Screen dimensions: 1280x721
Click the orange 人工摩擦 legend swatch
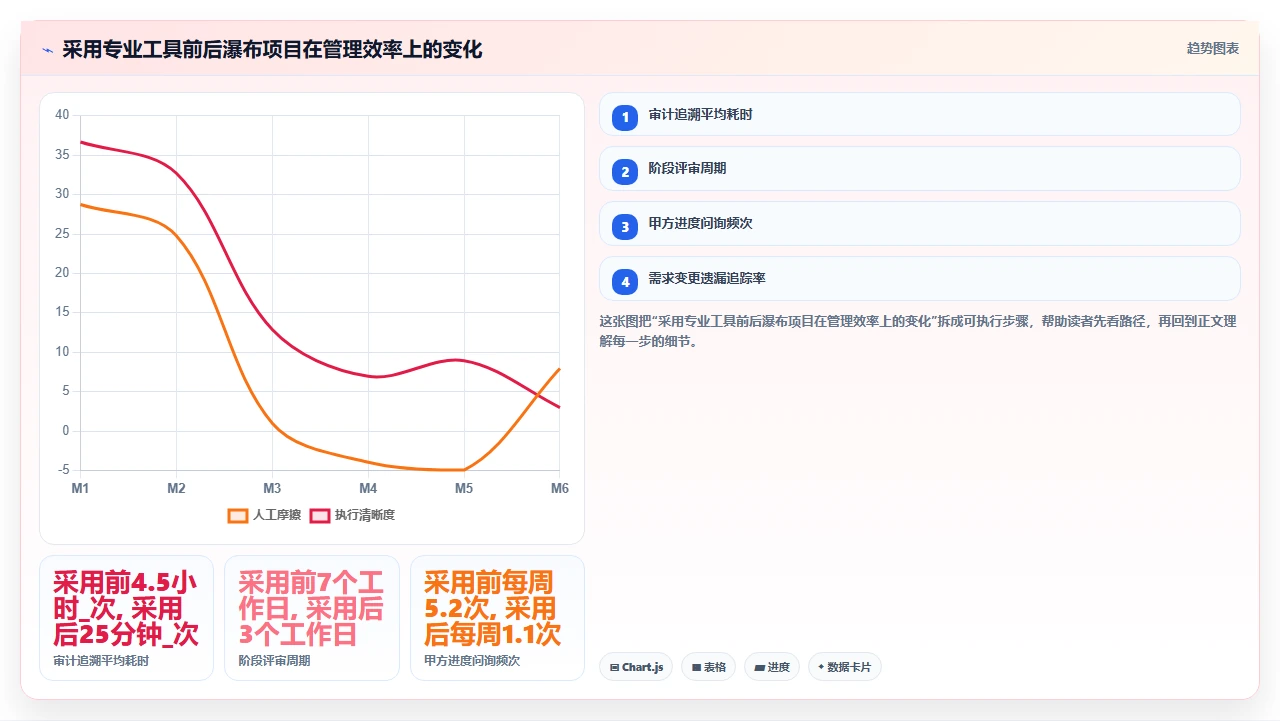tap(238, 516)
